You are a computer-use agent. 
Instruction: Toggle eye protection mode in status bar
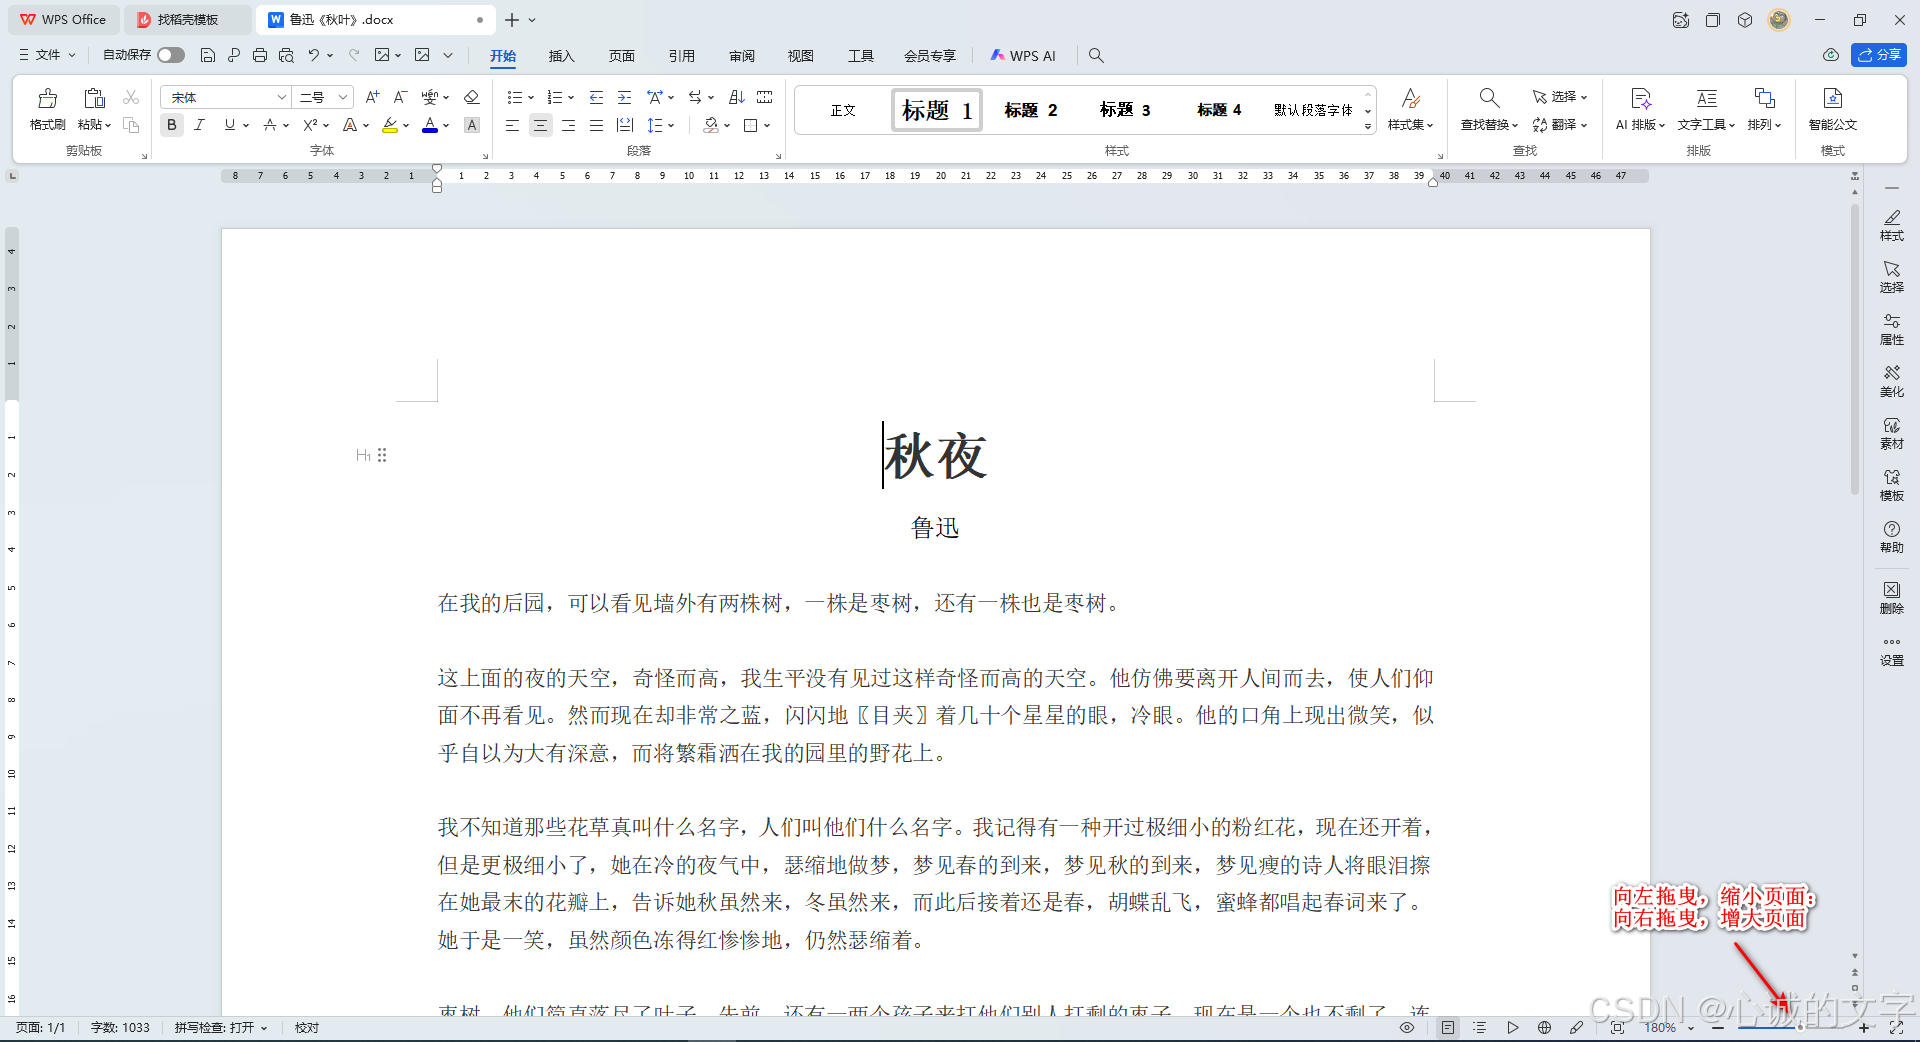click(x=1407, y=1027)
